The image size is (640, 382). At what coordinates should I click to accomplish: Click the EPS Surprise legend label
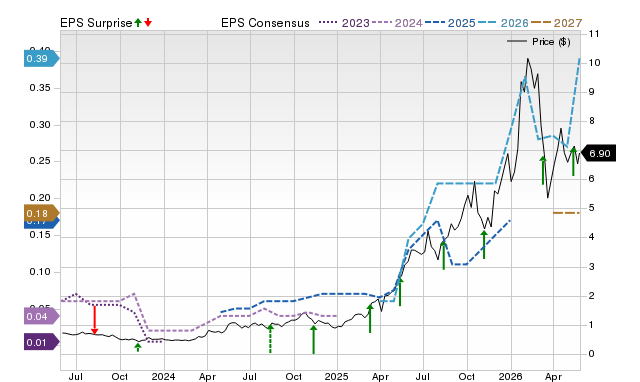click(96, 23)
